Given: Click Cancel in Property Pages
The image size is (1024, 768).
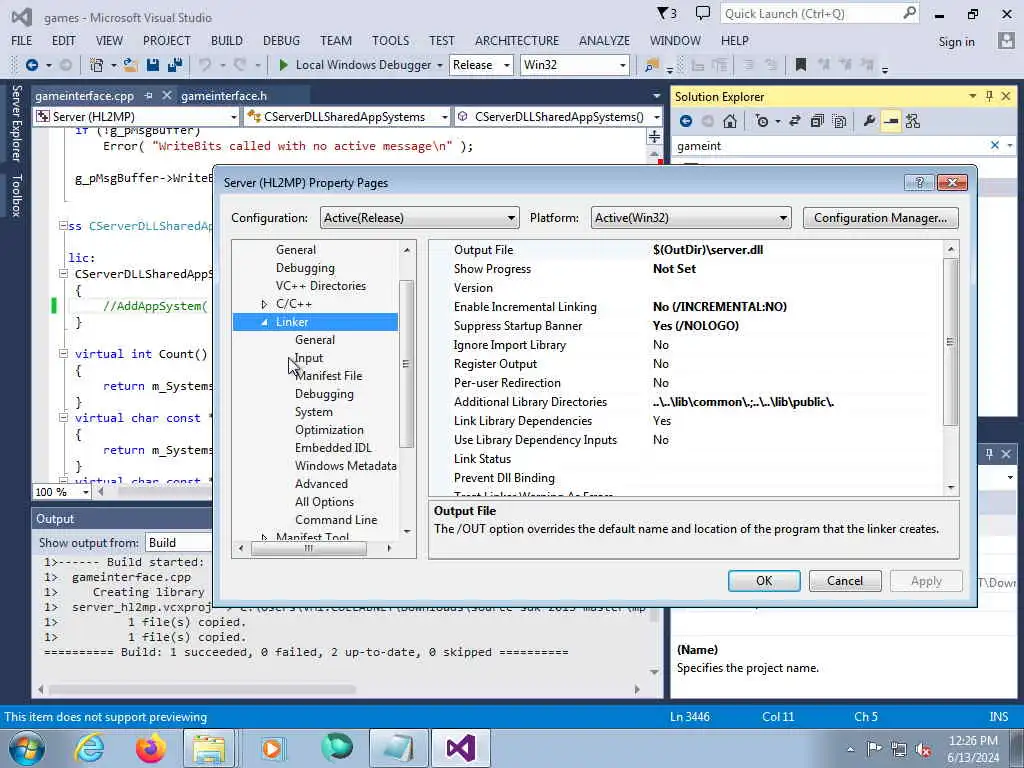Looking at the screenshot, I should pyautogui.click(x=844, y=581).
